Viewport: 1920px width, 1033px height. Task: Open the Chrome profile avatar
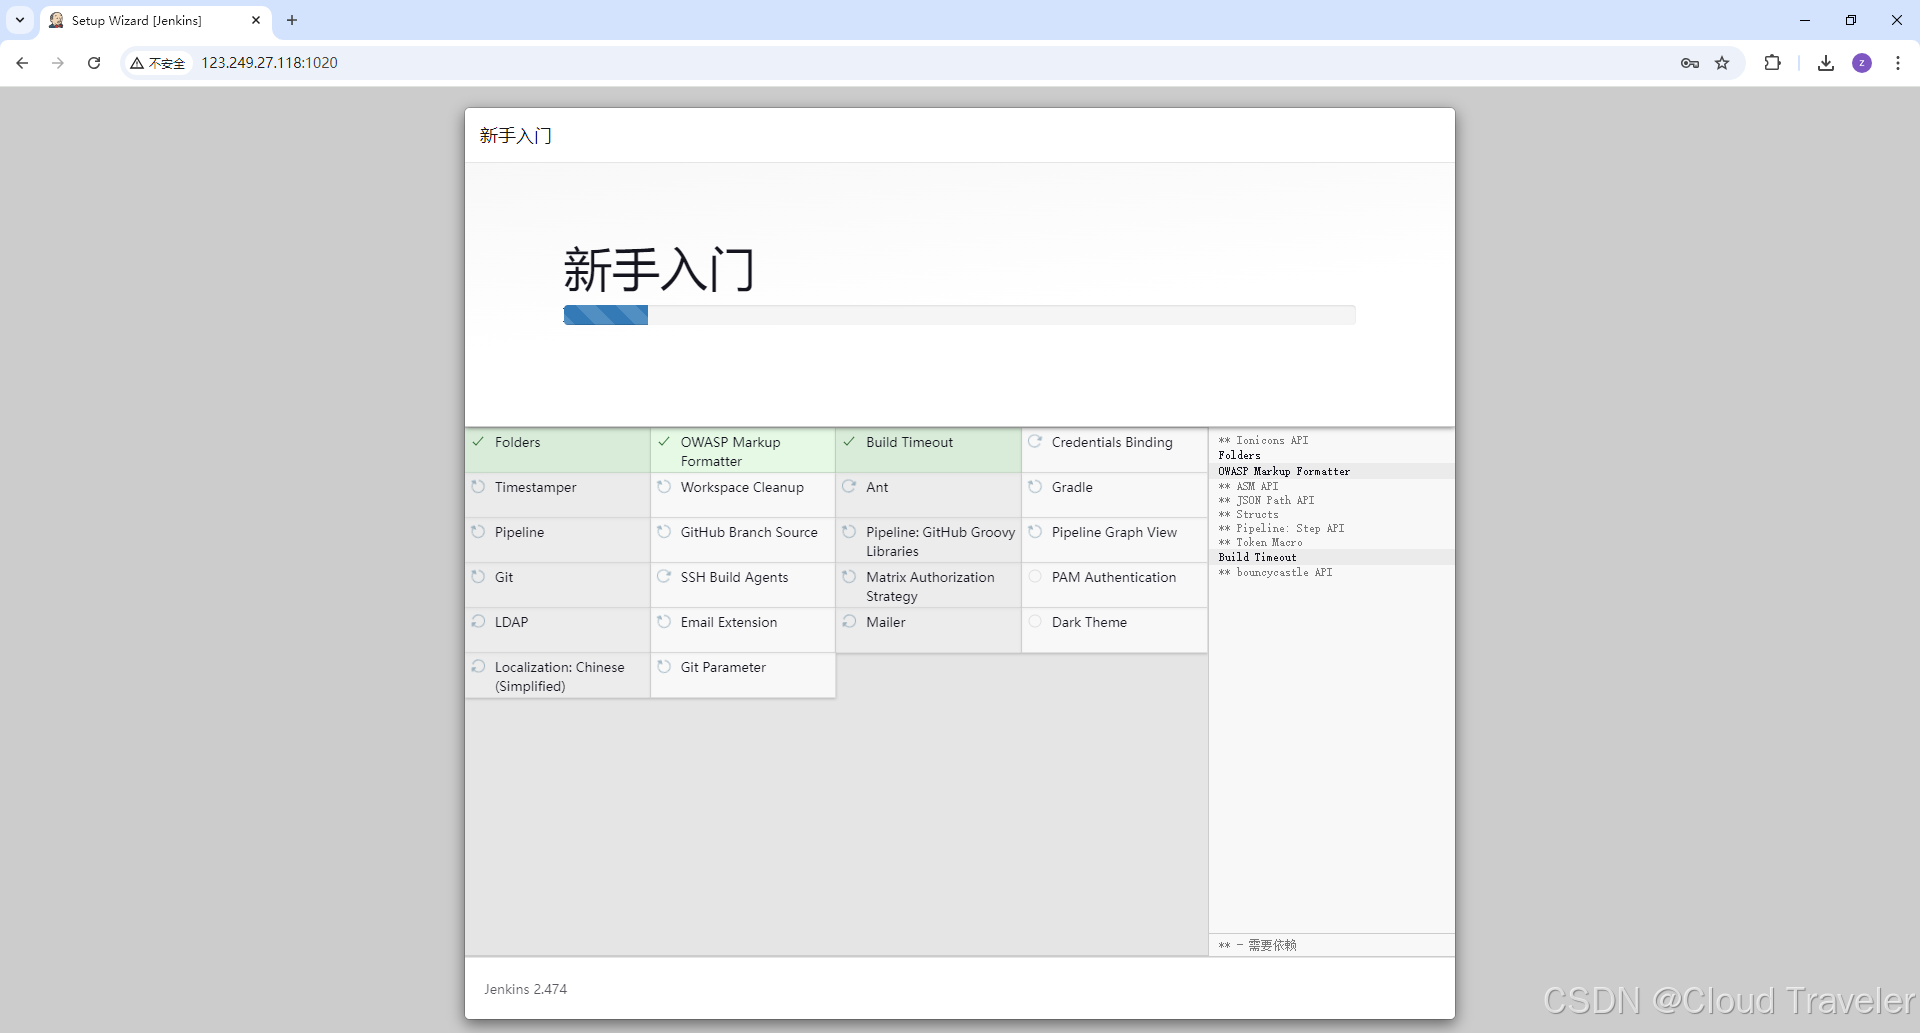(1862, 63)
